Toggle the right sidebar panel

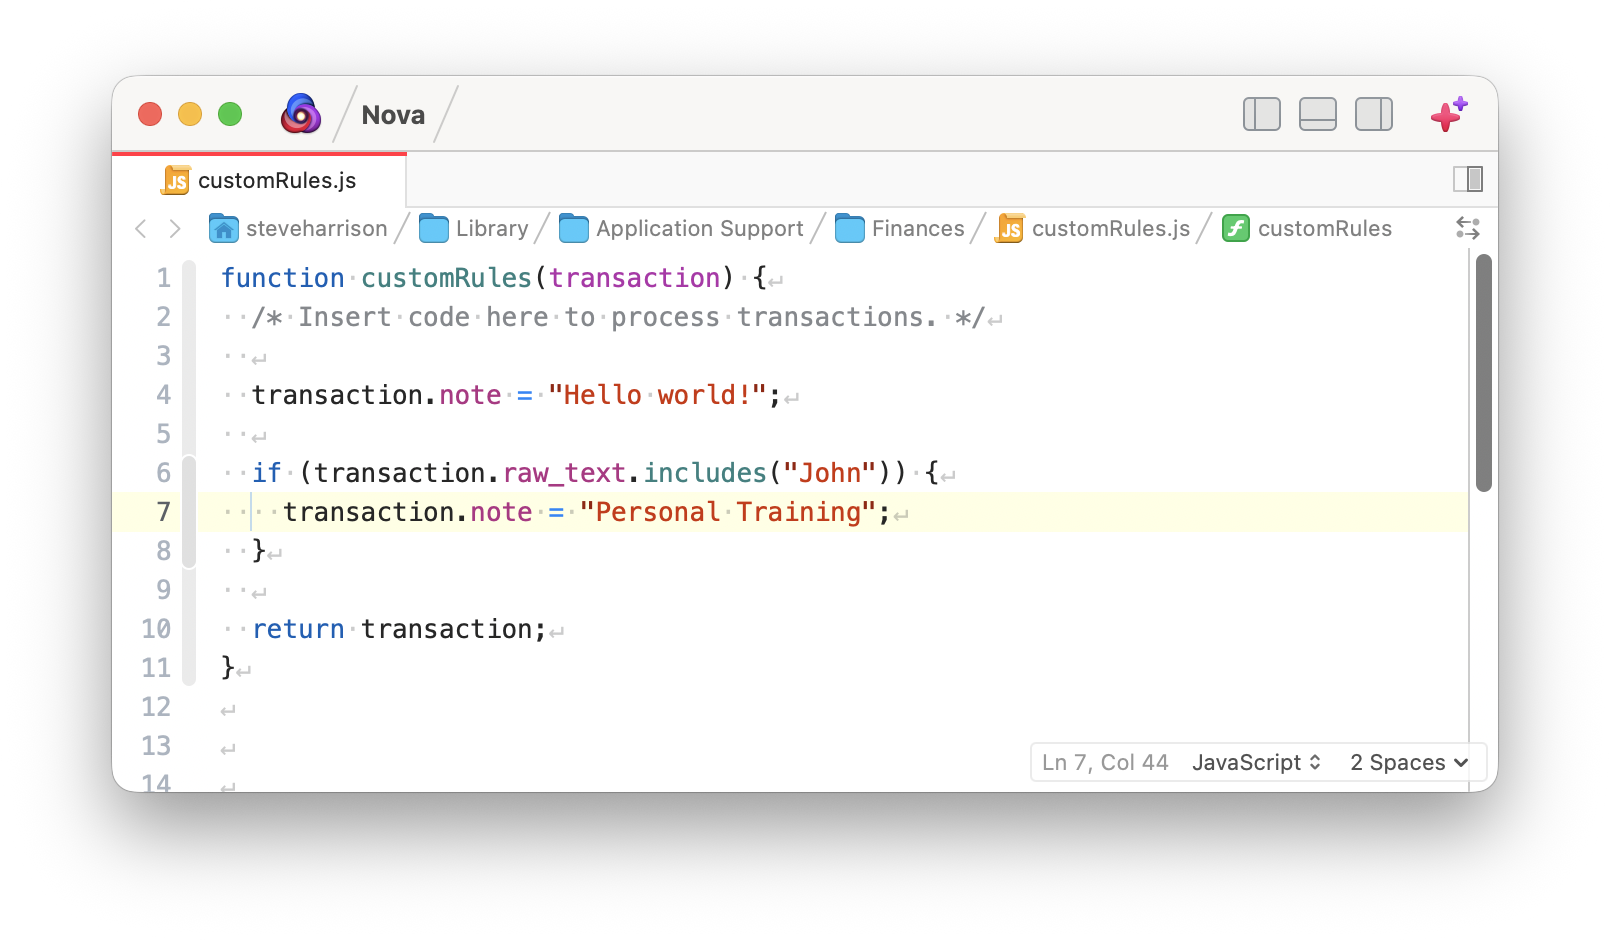pyautogui.click(x=1373, y=114)
